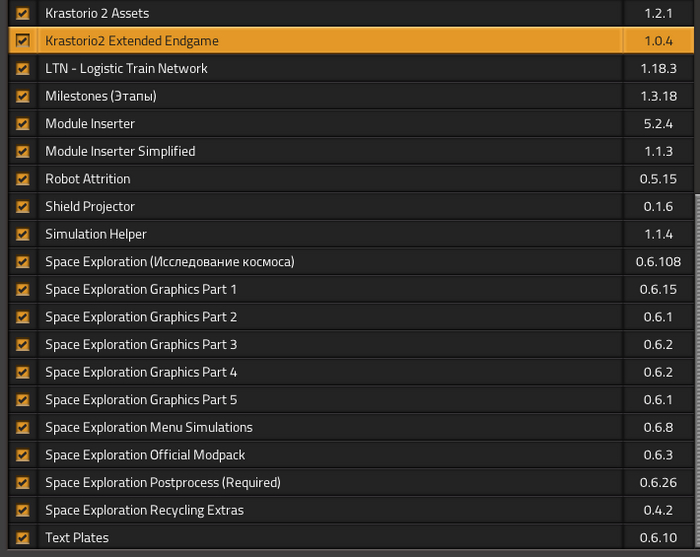This screenshot has width=700, height=557.
Task: Toggle Space Exploration Graphics Part 3 checkbox
Action: 22,345
